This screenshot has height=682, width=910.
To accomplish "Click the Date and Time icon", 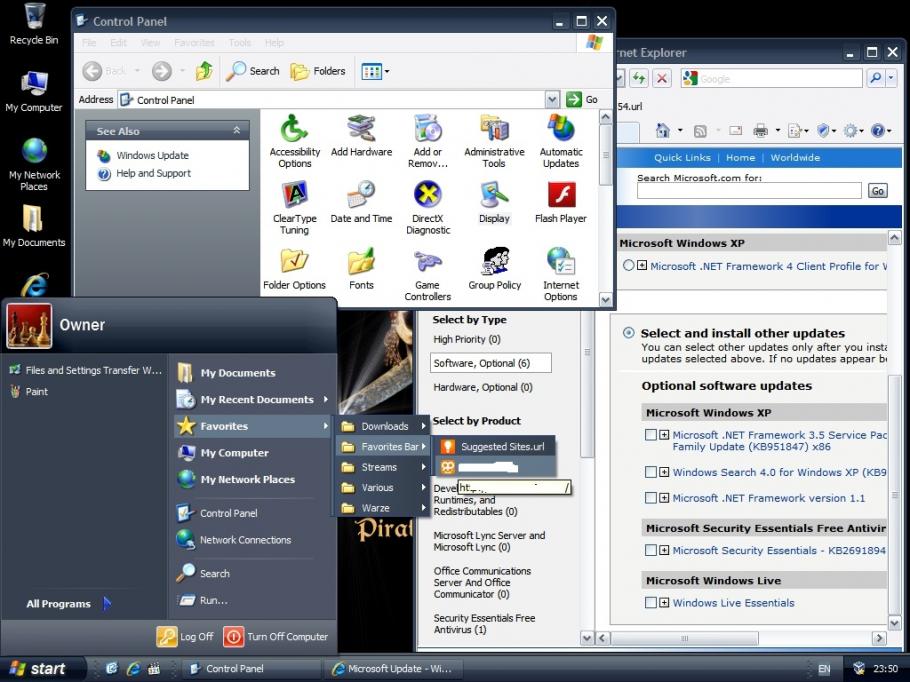I will coord(361,198).
